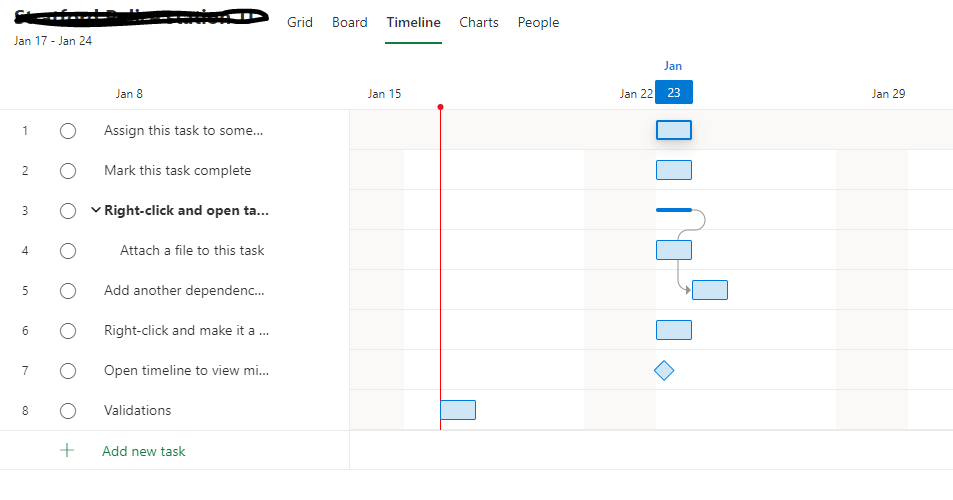This screenshot has width=953, height=500.
Task: Mark 'Assign this task to some...' complete
Action: coord(68,131)
